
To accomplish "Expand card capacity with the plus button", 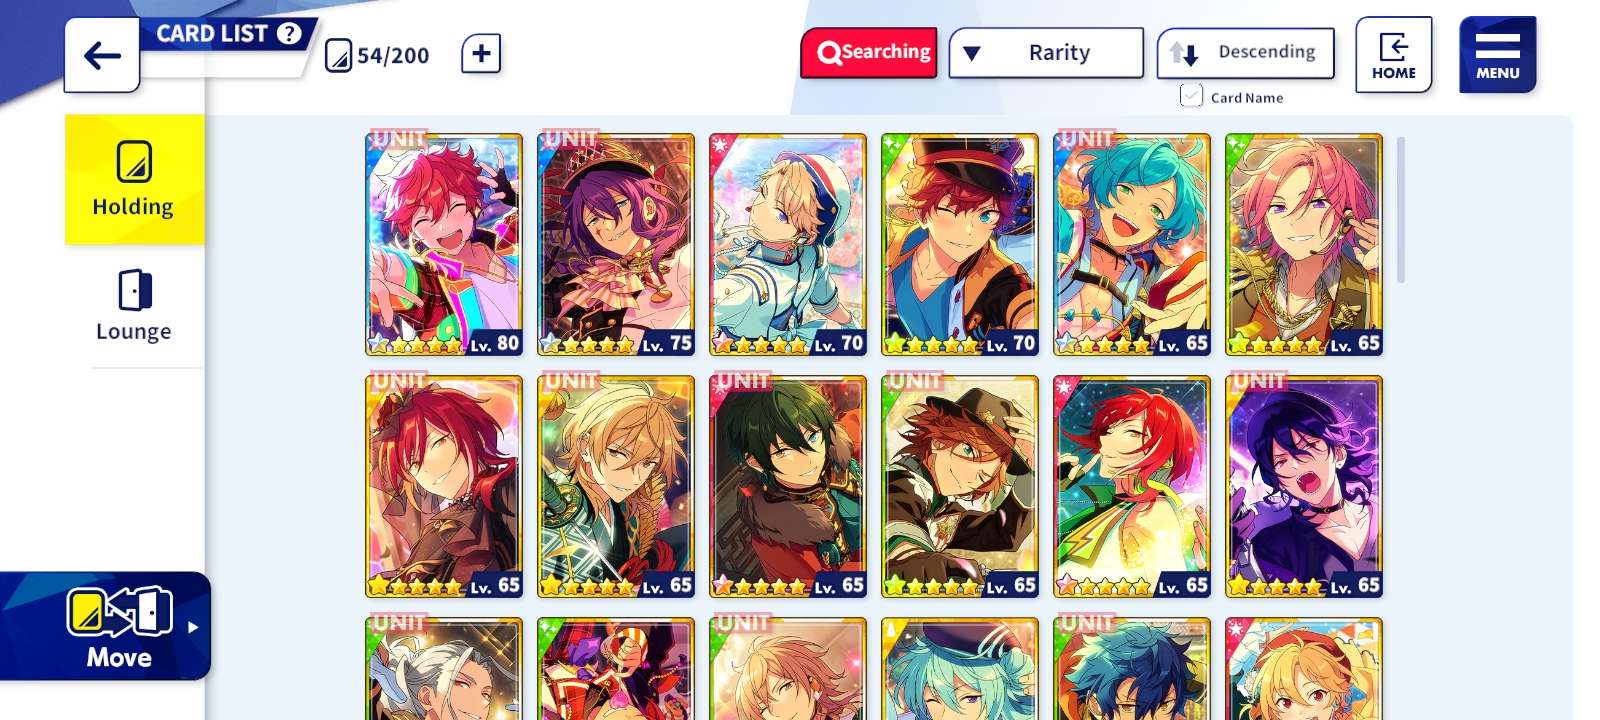I will tap(481, 54).
